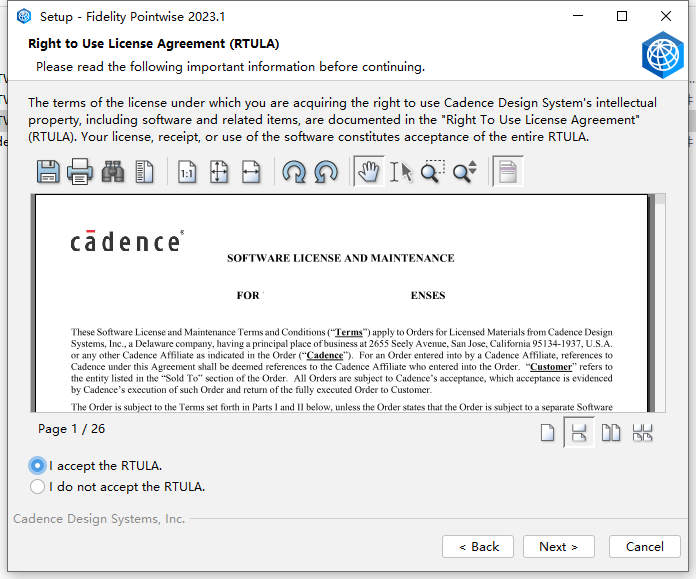Switch to continuous facing pages view
This screenshot has height=579, width=696.
[642, 432]
